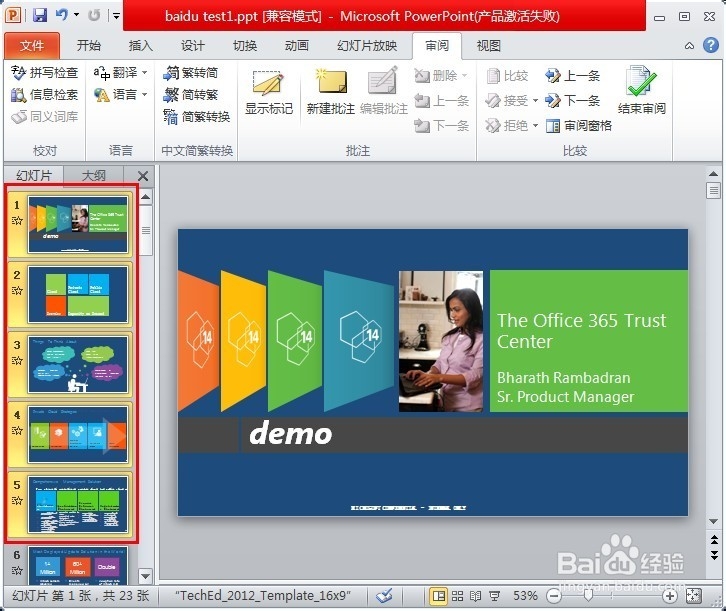
Task: Click spell check status icon in status bar
Action: [x=384, y=595]
